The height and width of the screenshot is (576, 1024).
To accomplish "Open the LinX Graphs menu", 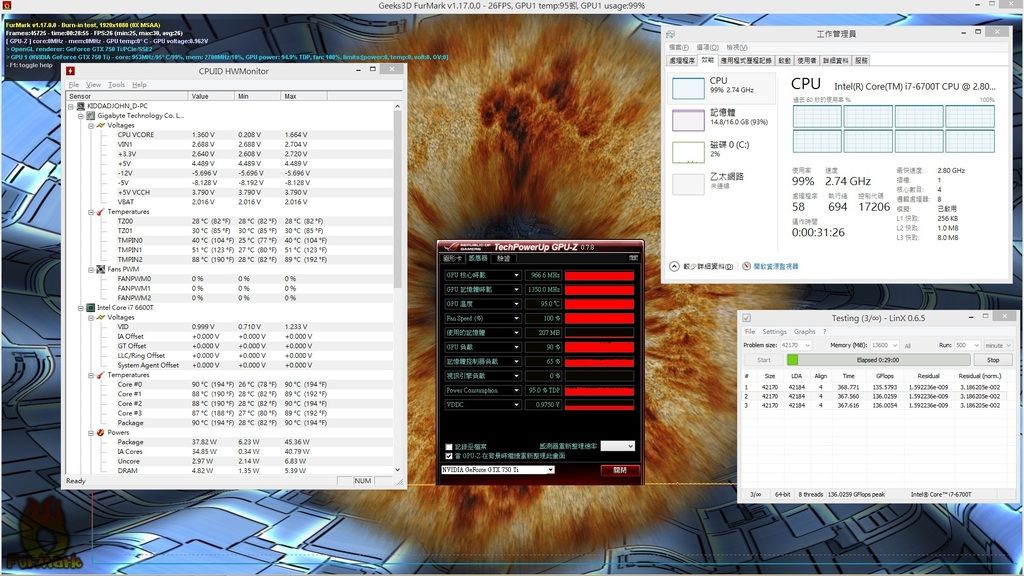I will 805,332.
